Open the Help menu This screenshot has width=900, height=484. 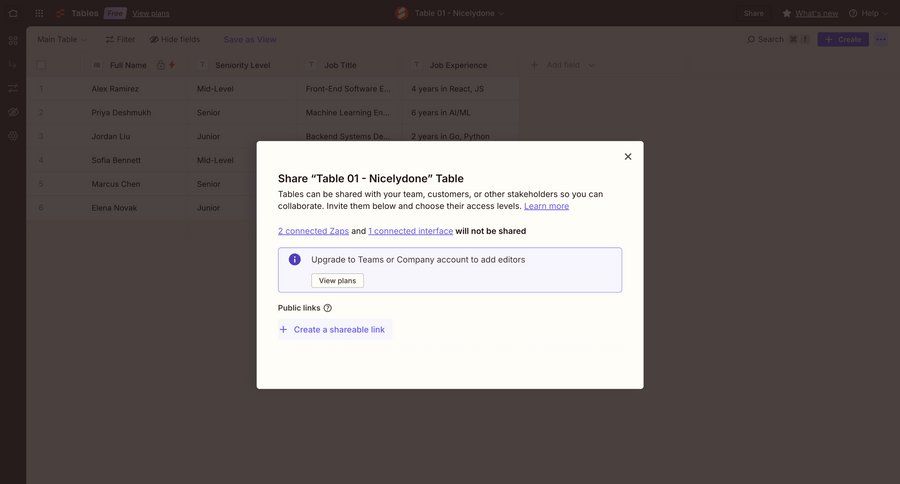(x=868, y=13)
